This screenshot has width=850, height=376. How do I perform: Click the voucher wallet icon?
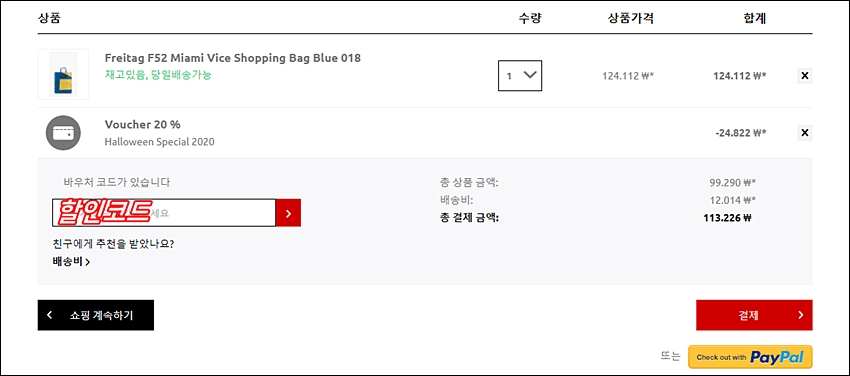coord(63,133)
